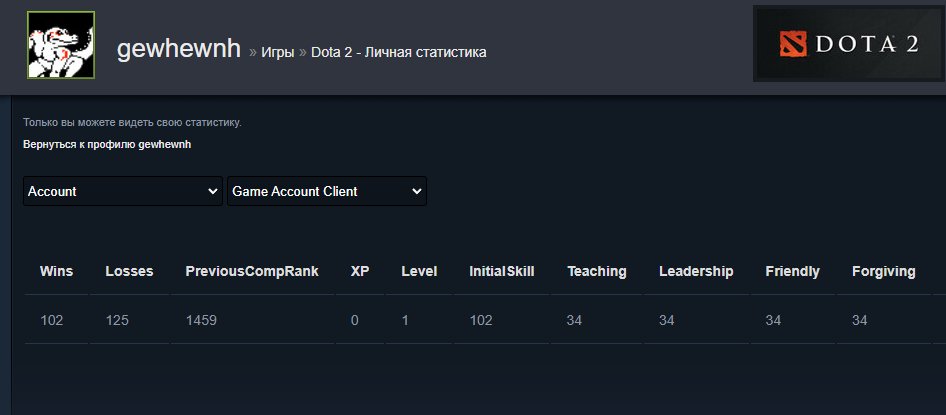The image size is (946, 415).
Task: Expand the Game Account Client dropdown
Action: [x=327, y=191]
